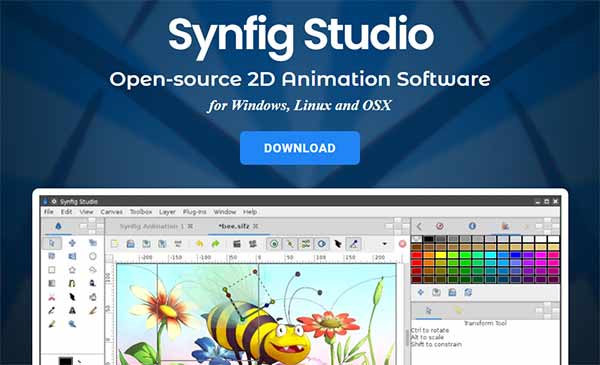
Task: Select the Fill bucket tool
Action: click(x=93, y=297)
